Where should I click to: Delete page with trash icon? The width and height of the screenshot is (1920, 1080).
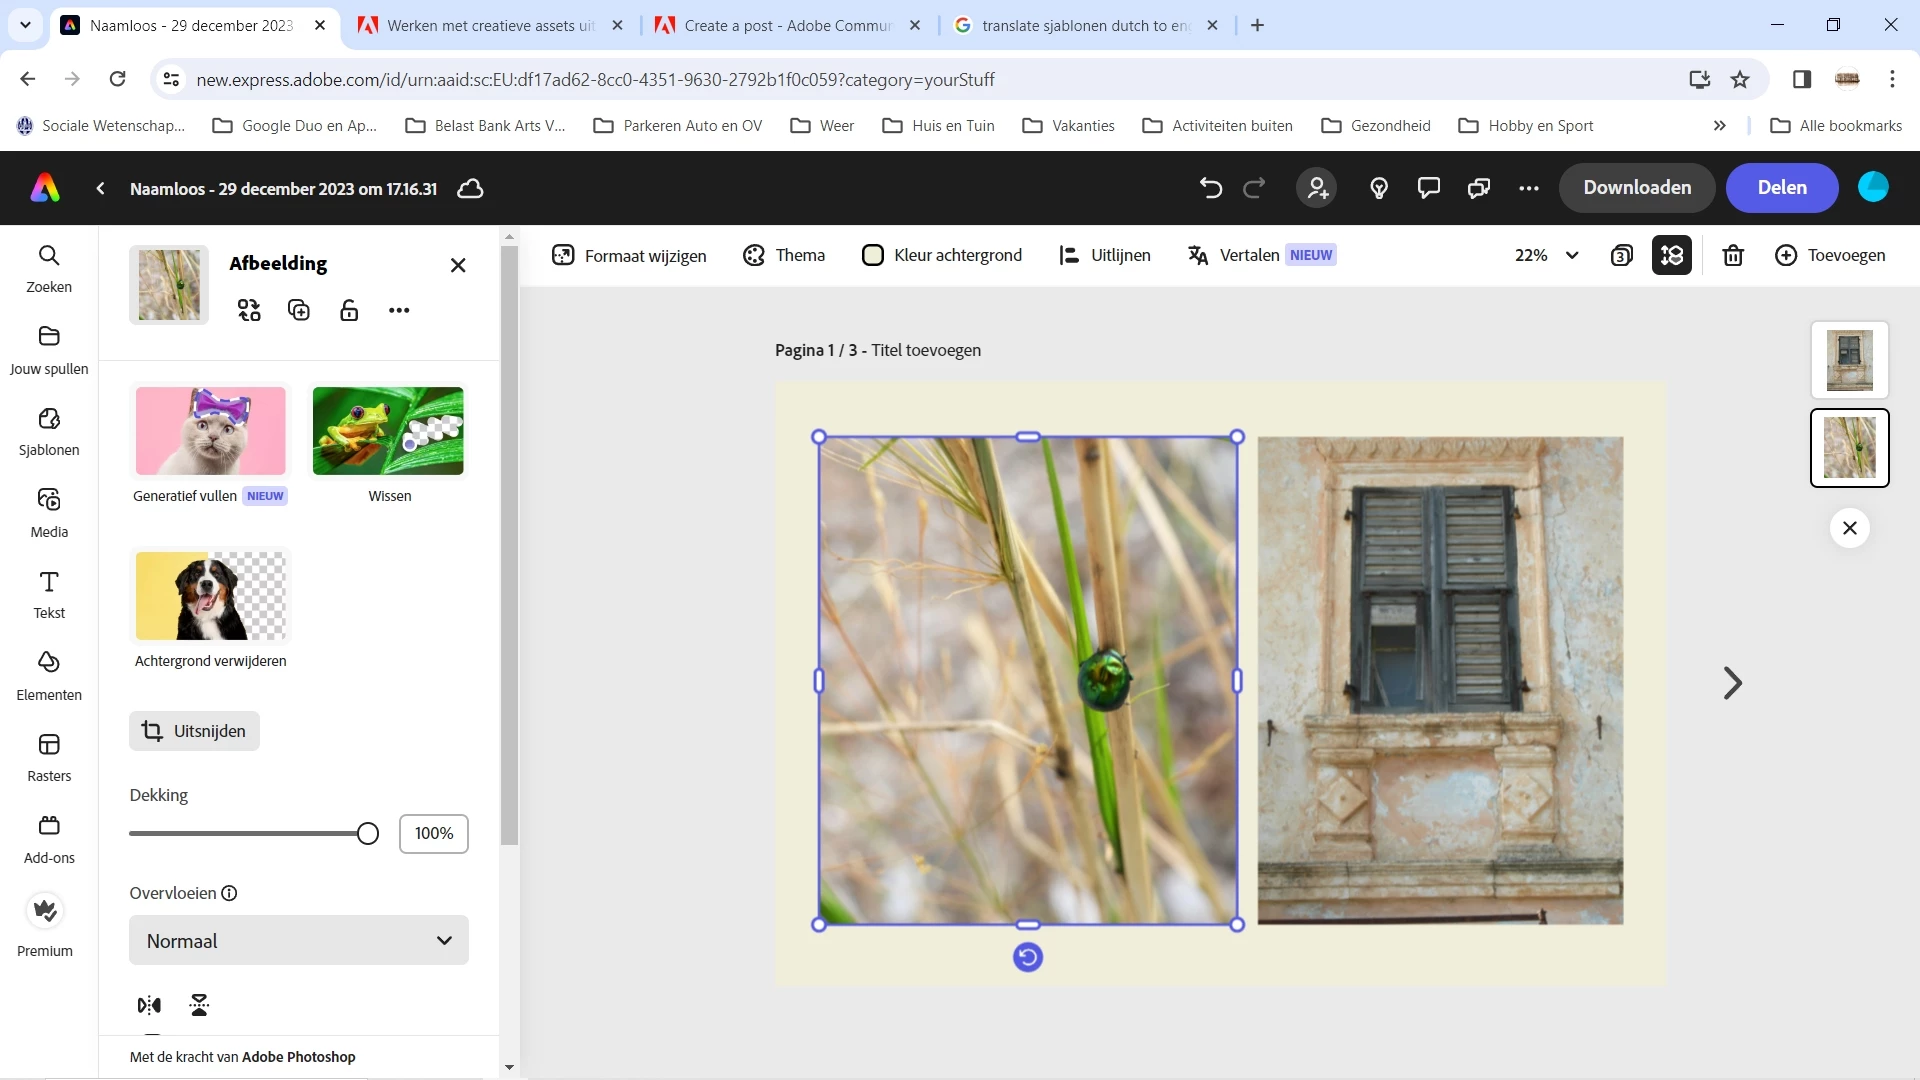(x=1733, y=256)
